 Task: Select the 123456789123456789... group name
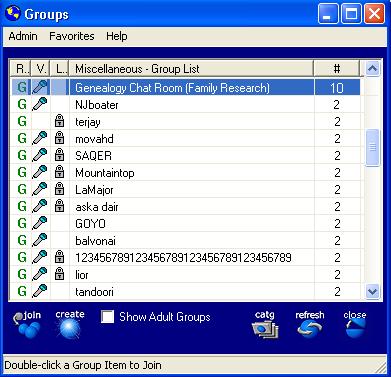(x=183, y=258)
